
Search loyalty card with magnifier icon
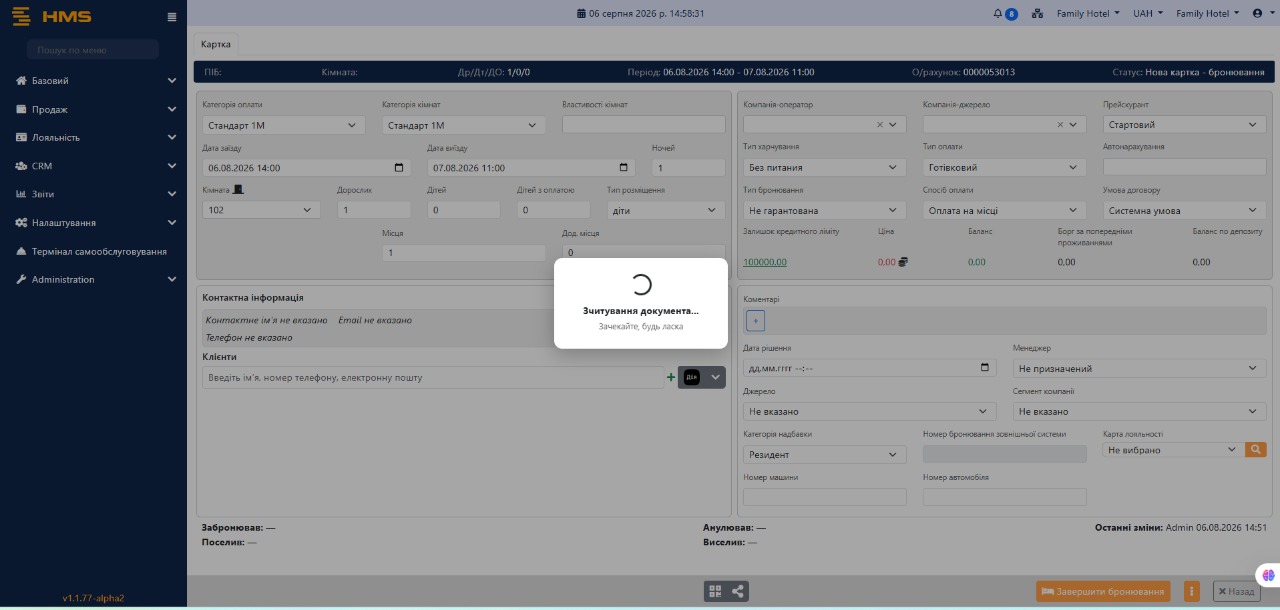pos(1255,450)
